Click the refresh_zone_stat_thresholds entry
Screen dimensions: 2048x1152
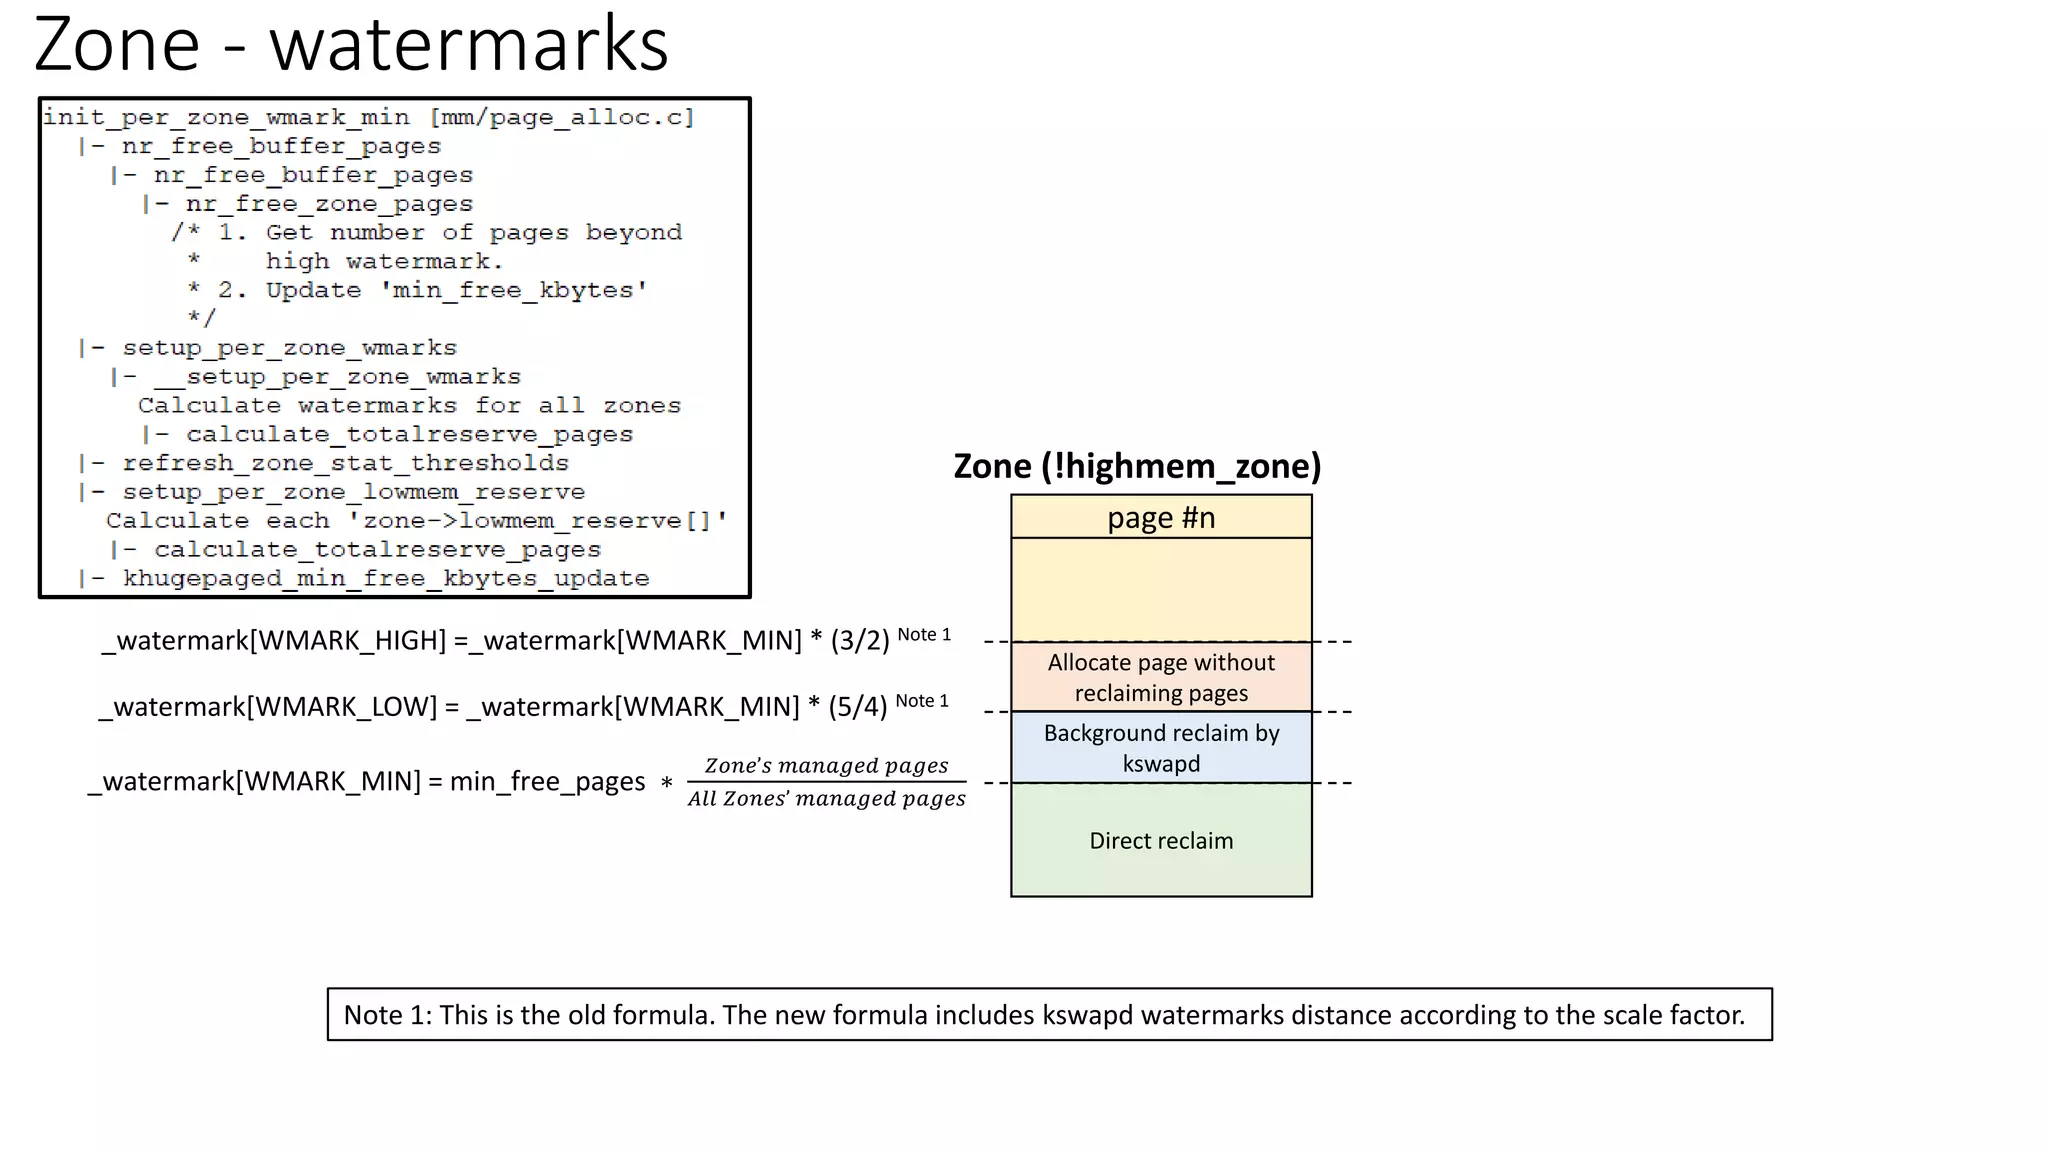(x=344, y=463)
